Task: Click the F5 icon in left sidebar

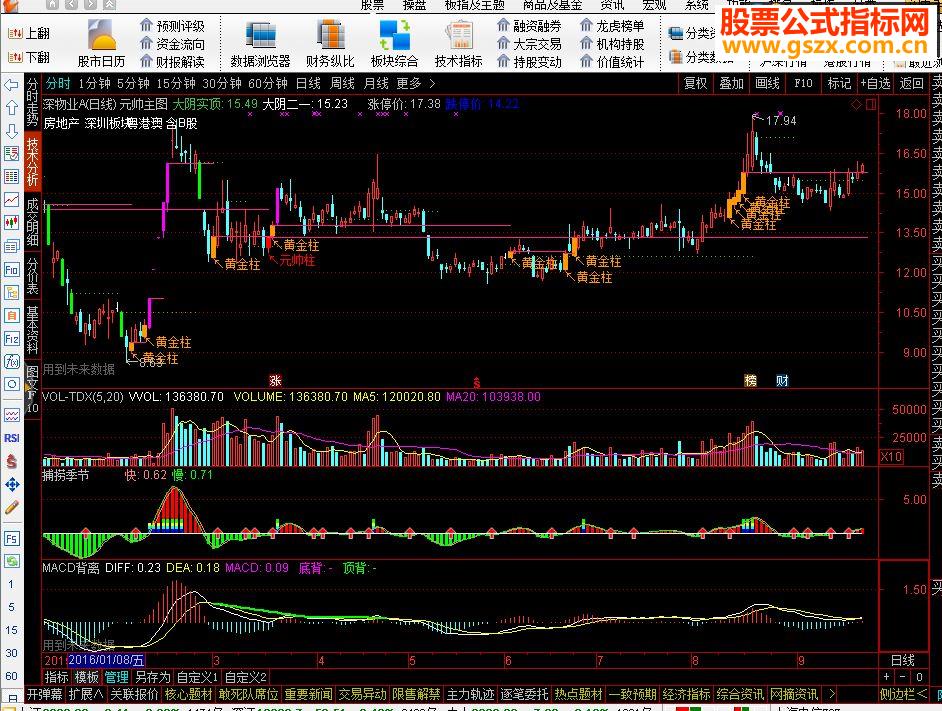Action: pos(11,538)
